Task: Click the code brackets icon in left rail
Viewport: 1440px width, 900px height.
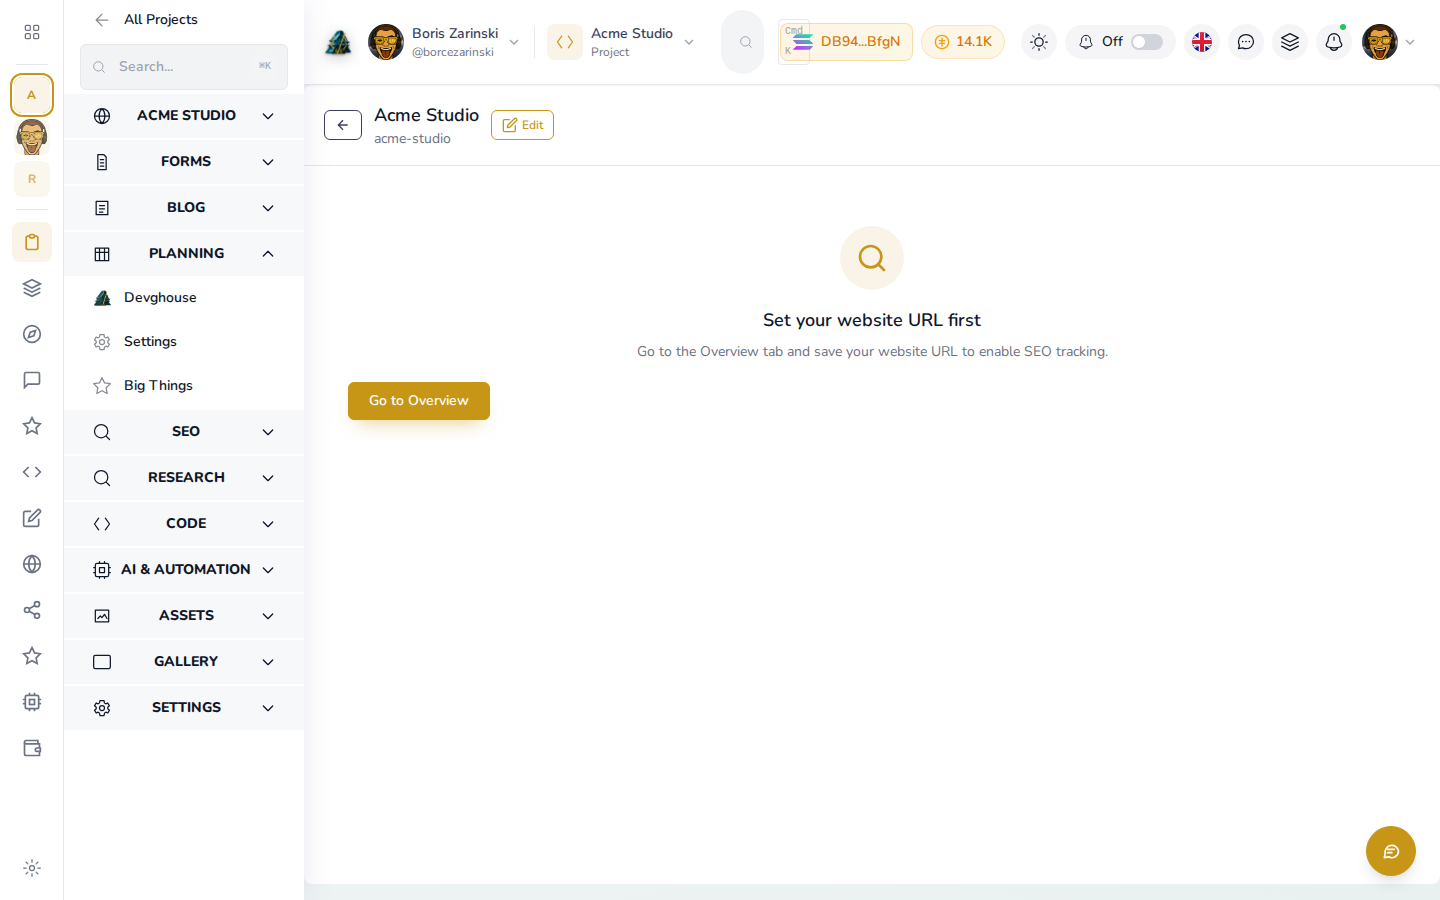Action: (32, 472)
